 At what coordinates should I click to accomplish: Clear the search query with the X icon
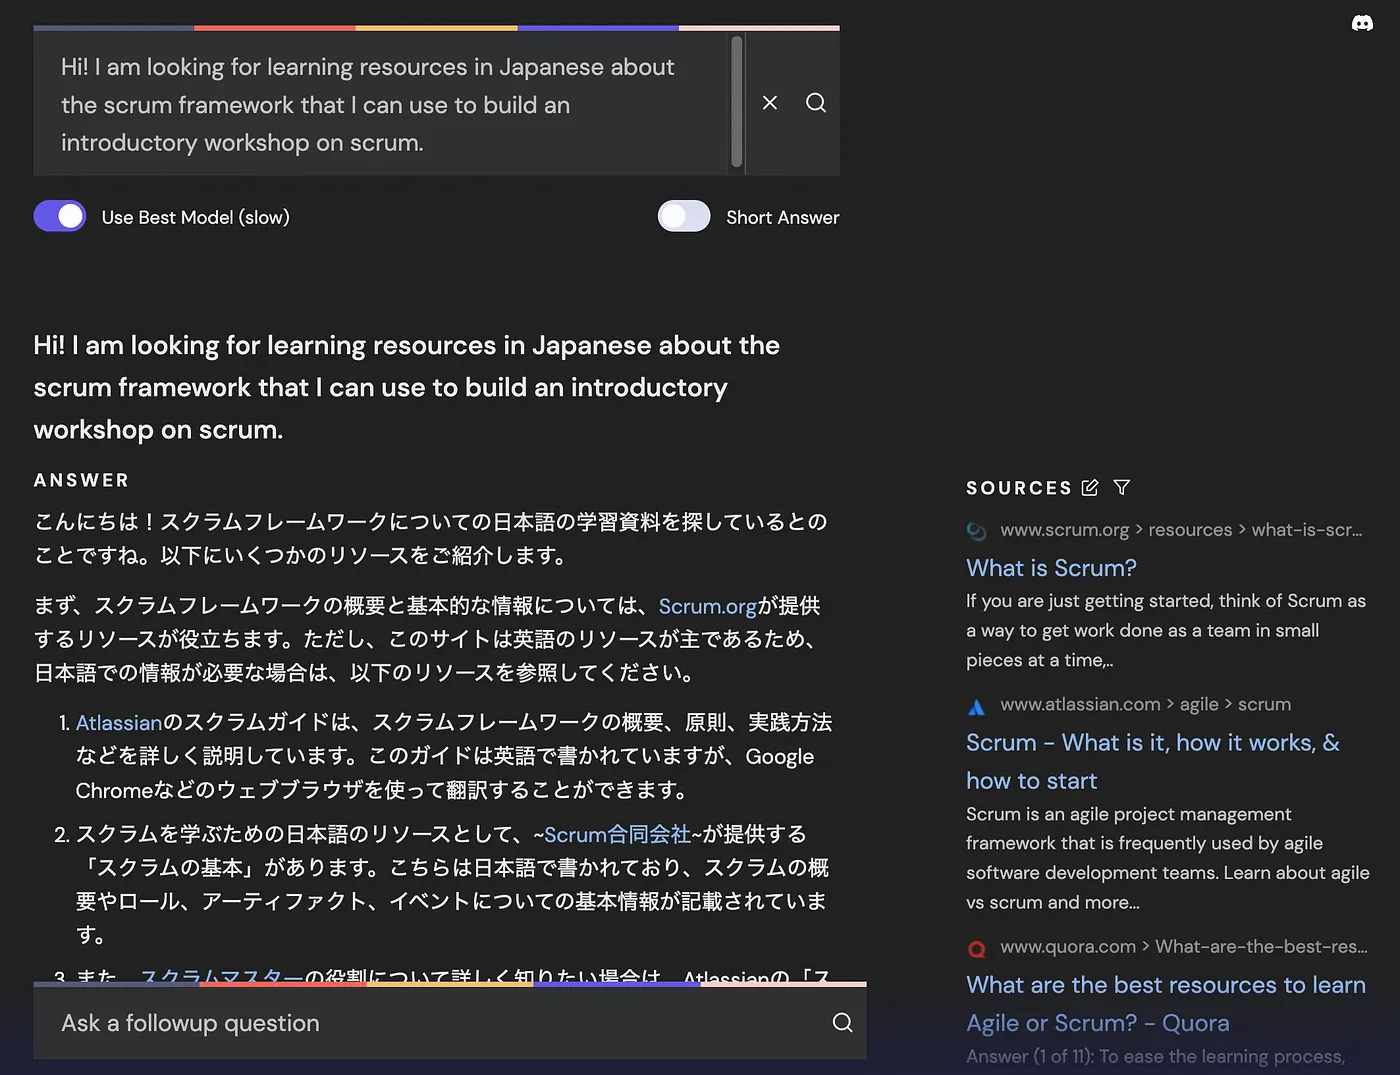coord(770,103)
